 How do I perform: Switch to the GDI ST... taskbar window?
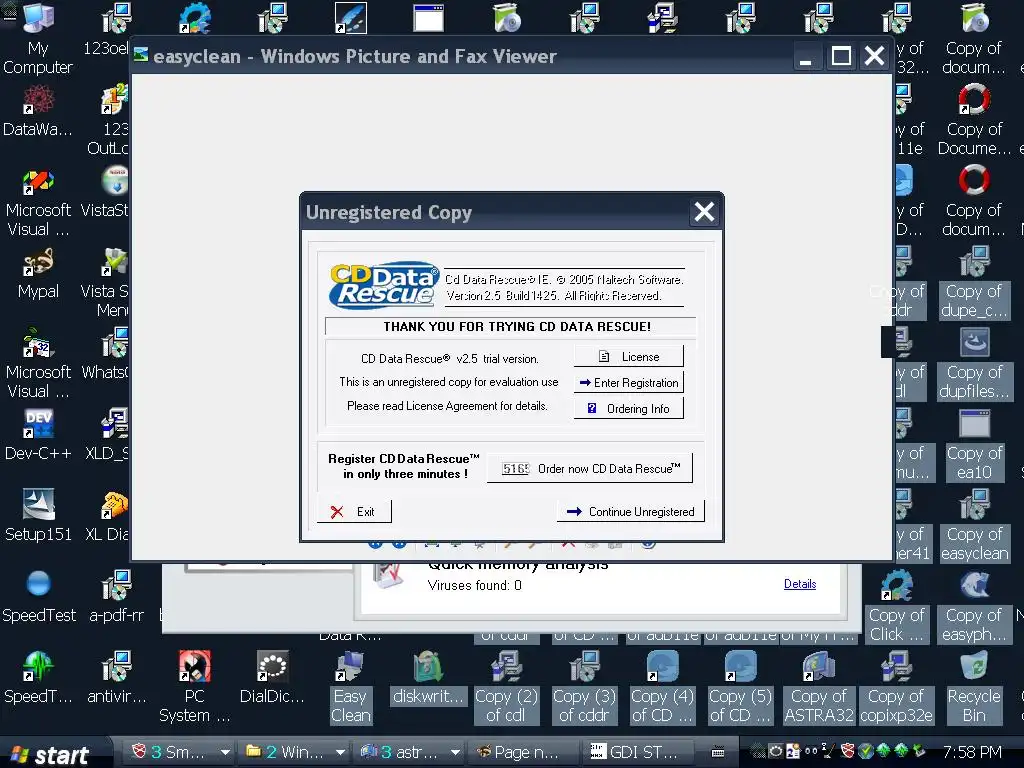point(636,752)
